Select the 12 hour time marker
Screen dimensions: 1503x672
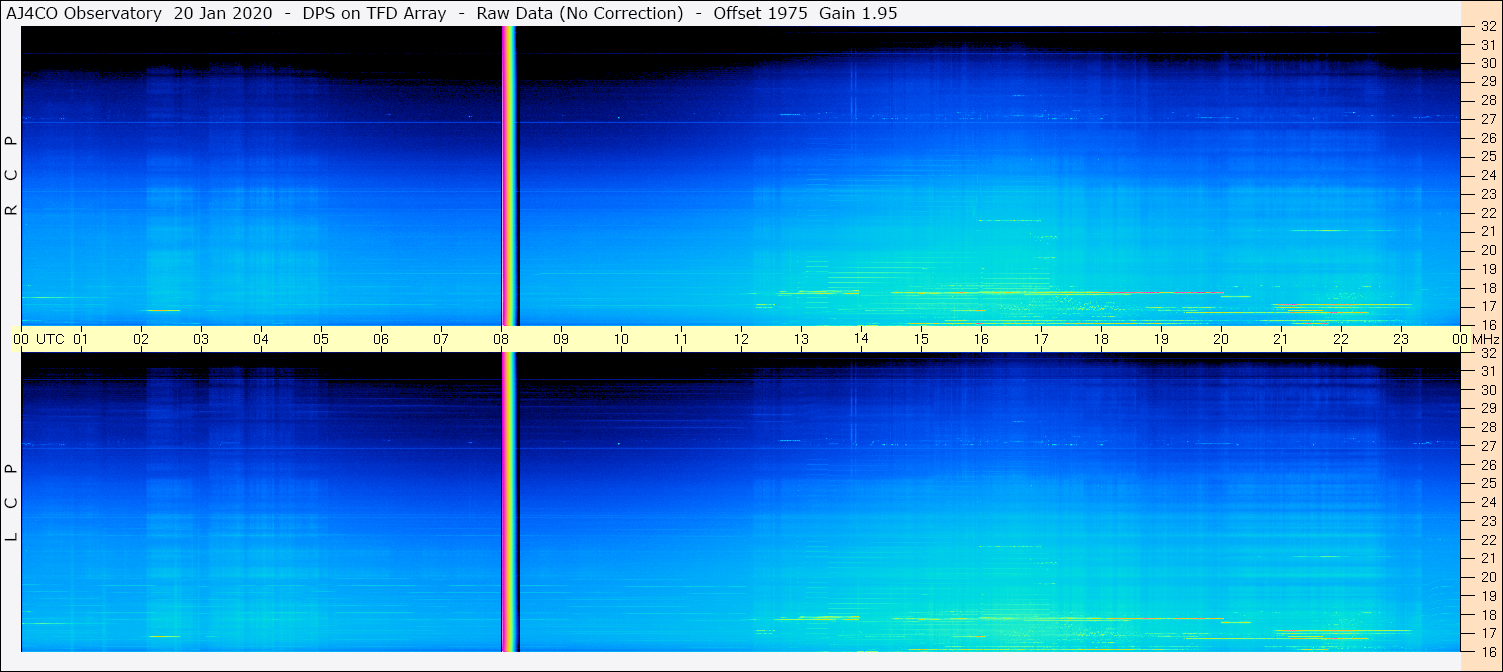[x=741, y=339]
